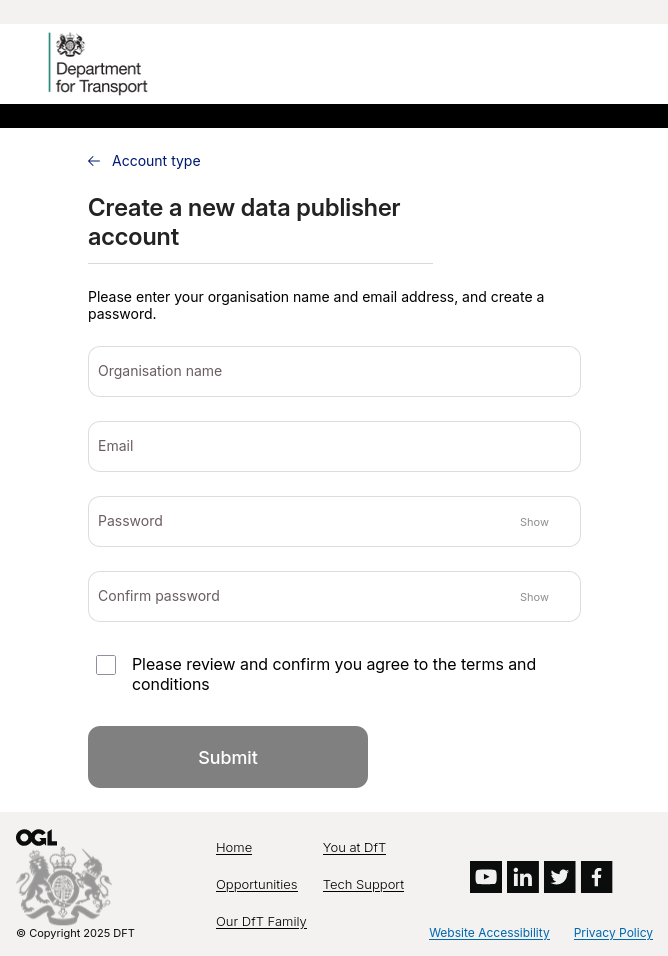The image size is (668, 956).
Task: Open the Facebook social icon
Action: click(x=597, y=877)
